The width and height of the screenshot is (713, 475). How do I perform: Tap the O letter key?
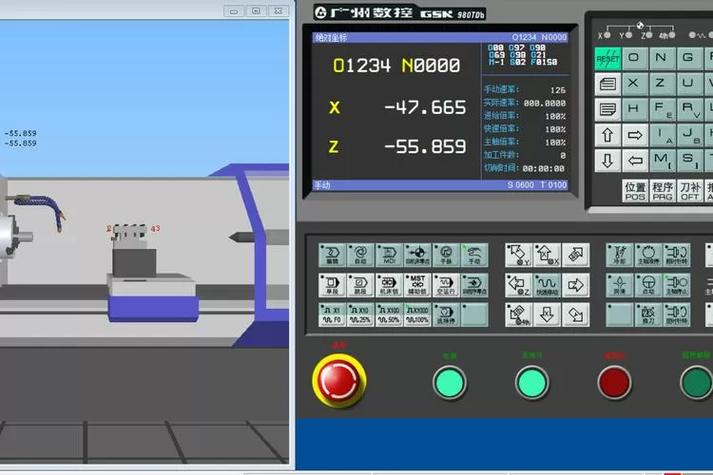coord(635,59)
